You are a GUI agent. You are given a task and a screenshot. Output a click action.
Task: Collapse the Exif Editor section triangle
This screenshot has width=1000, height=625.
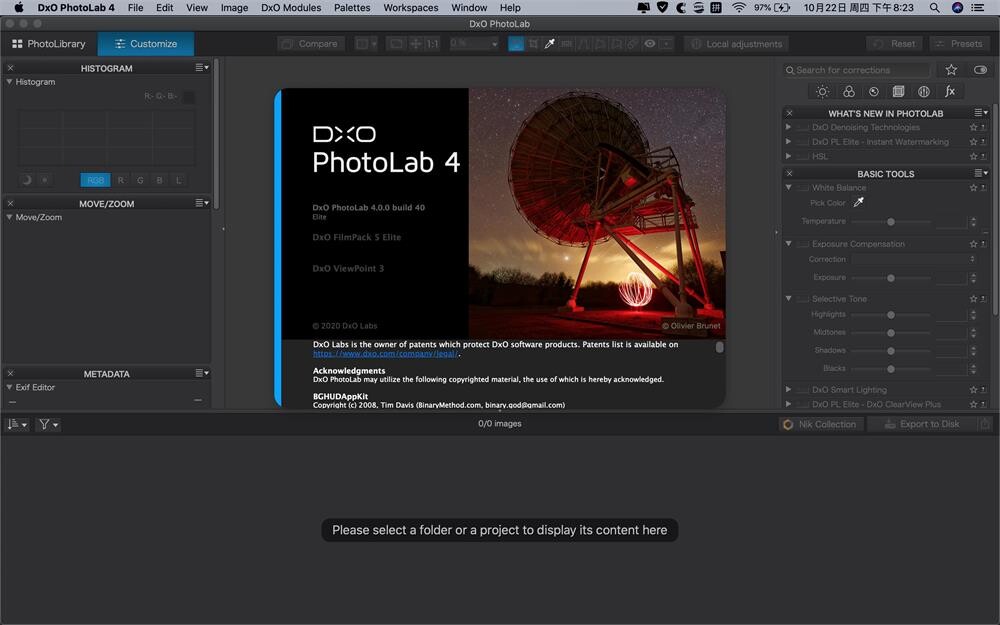(10, 387)
